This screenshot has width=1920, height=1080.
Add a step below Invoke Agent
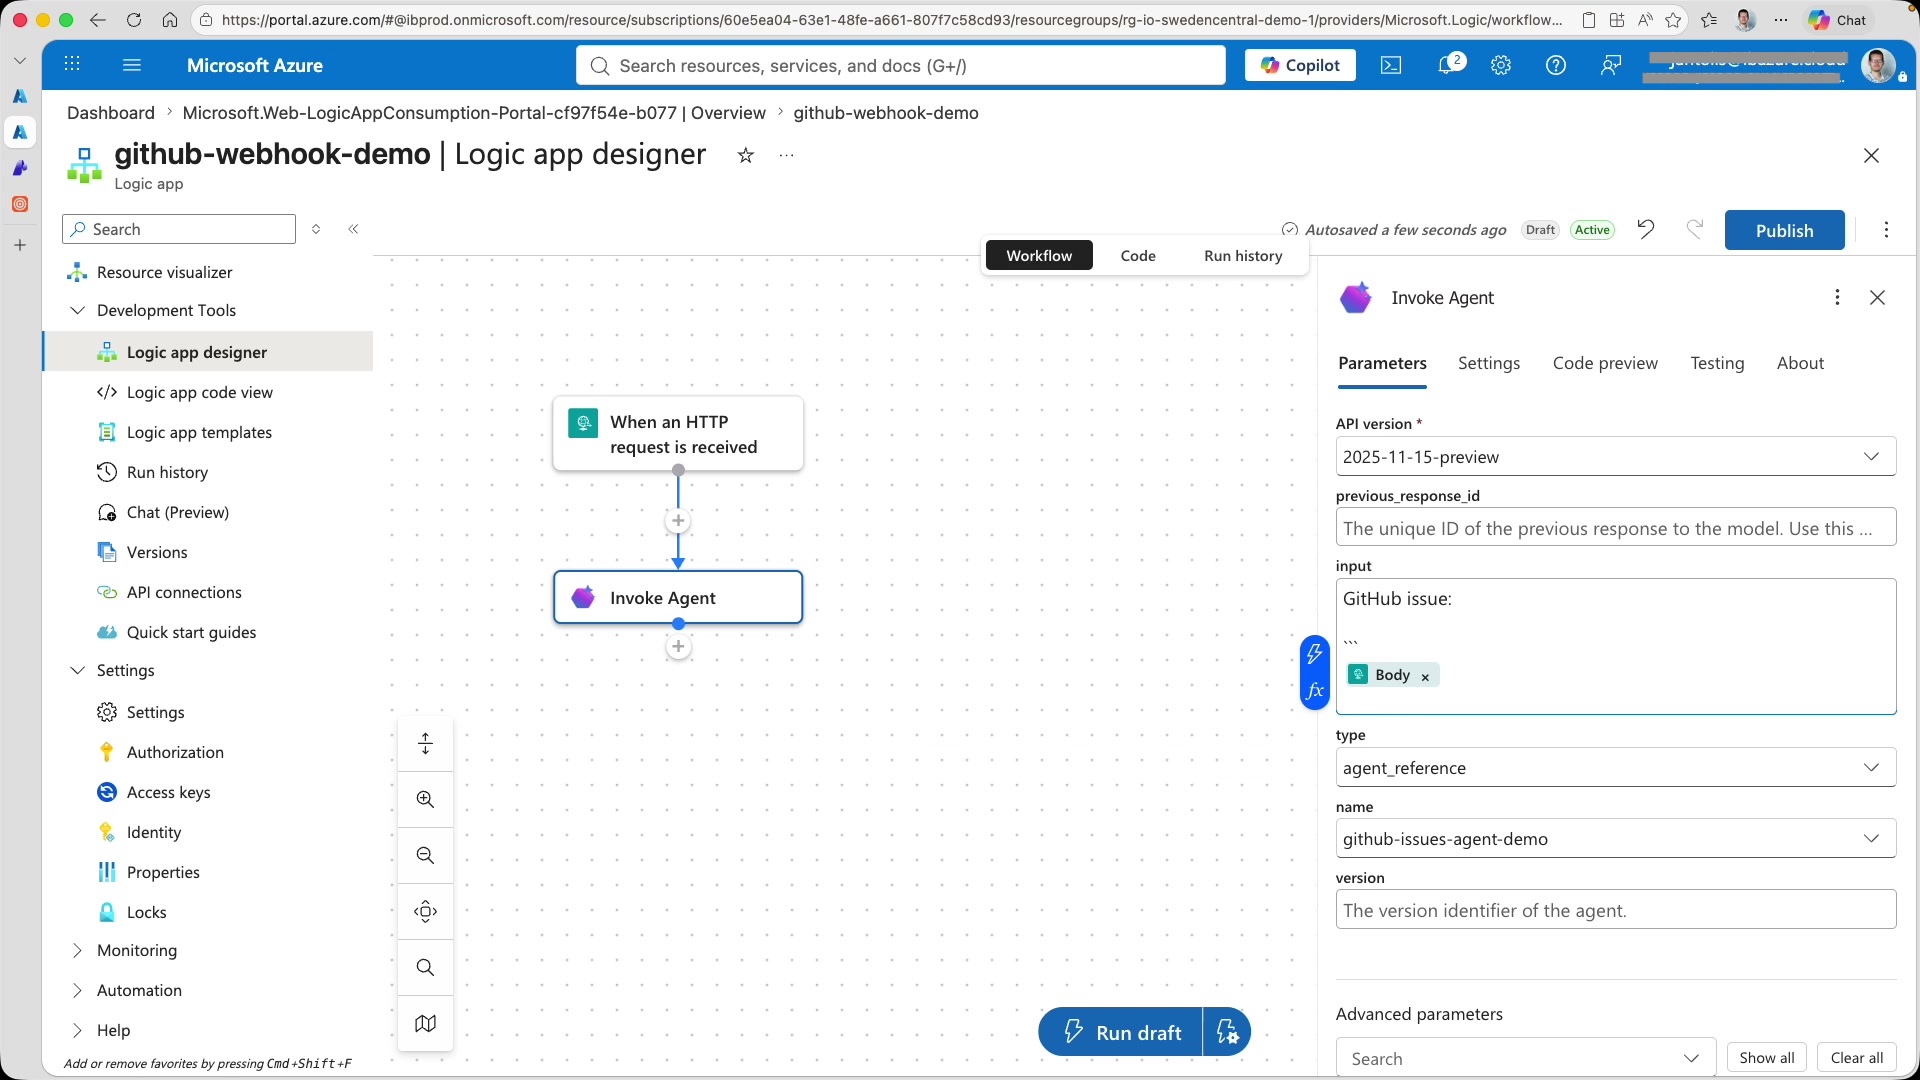point(678,647)
